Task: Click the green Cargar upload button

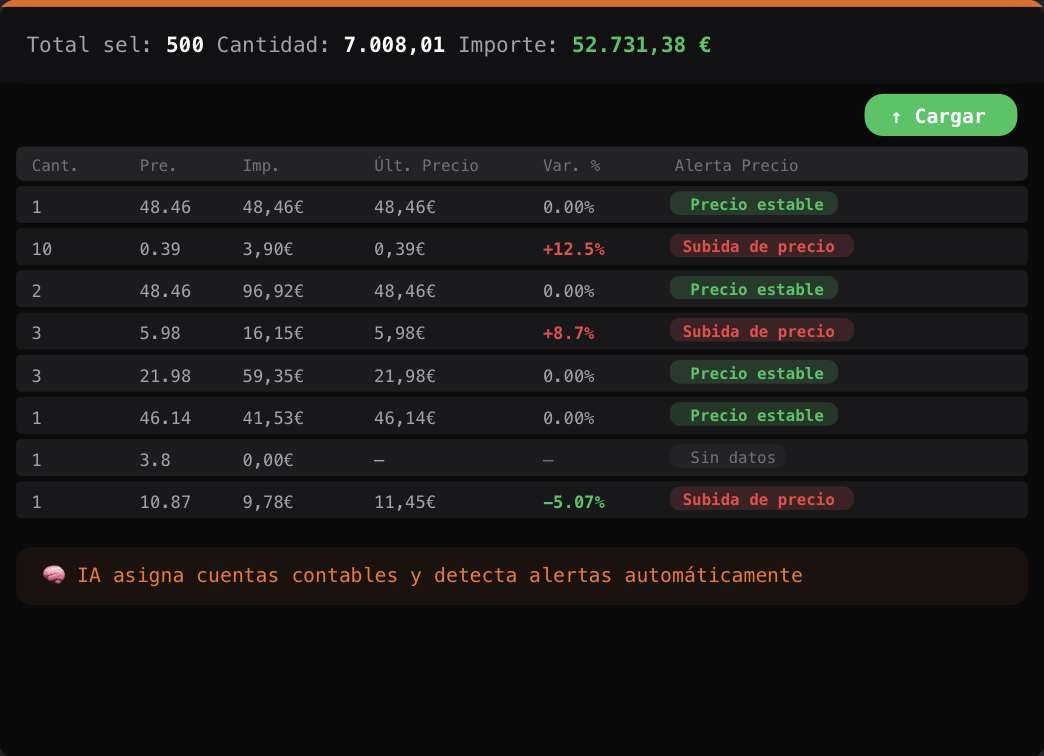Action: click(x=940, y=115)
